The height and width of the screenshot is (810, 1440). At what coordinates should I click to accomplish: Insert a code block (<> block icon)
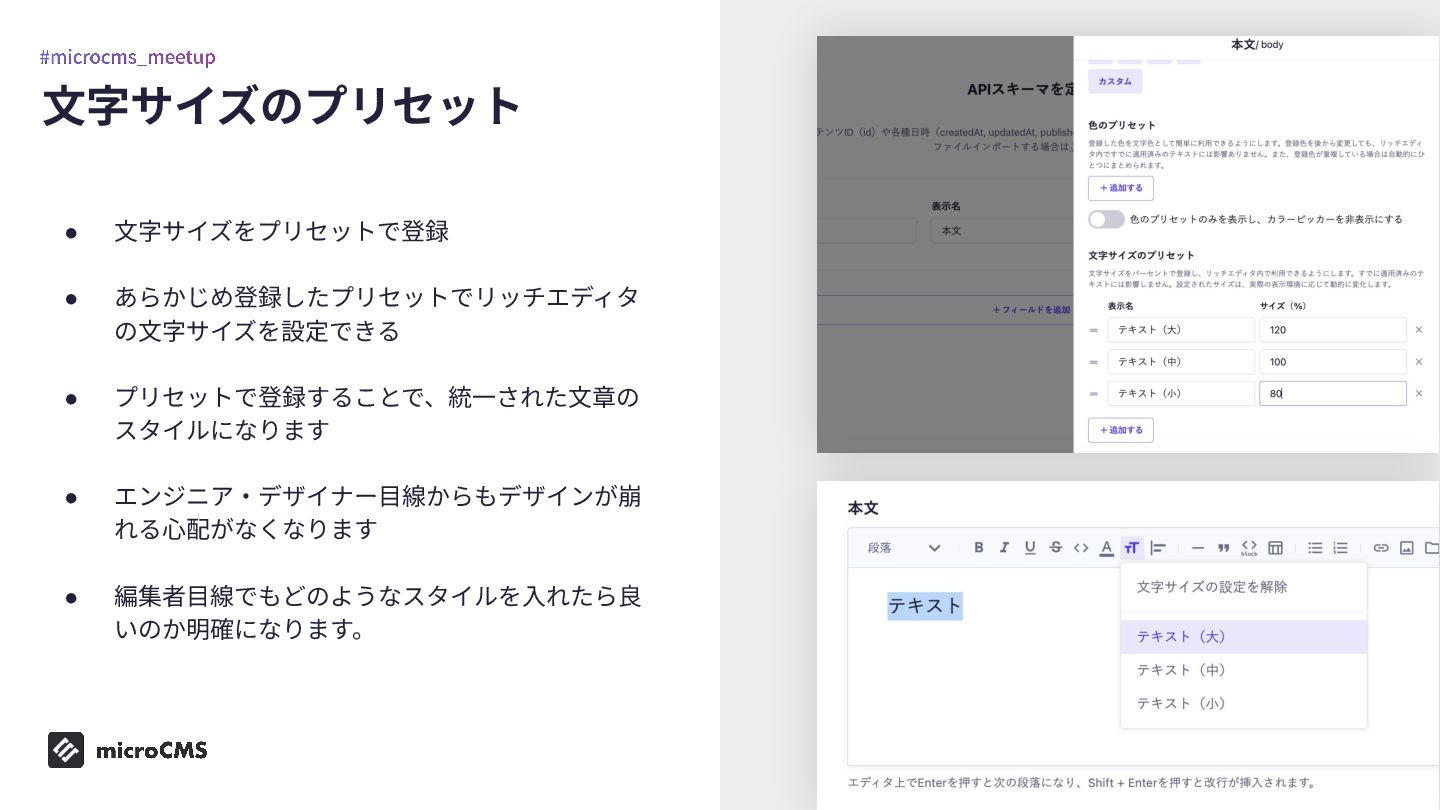pos(1249,548)
